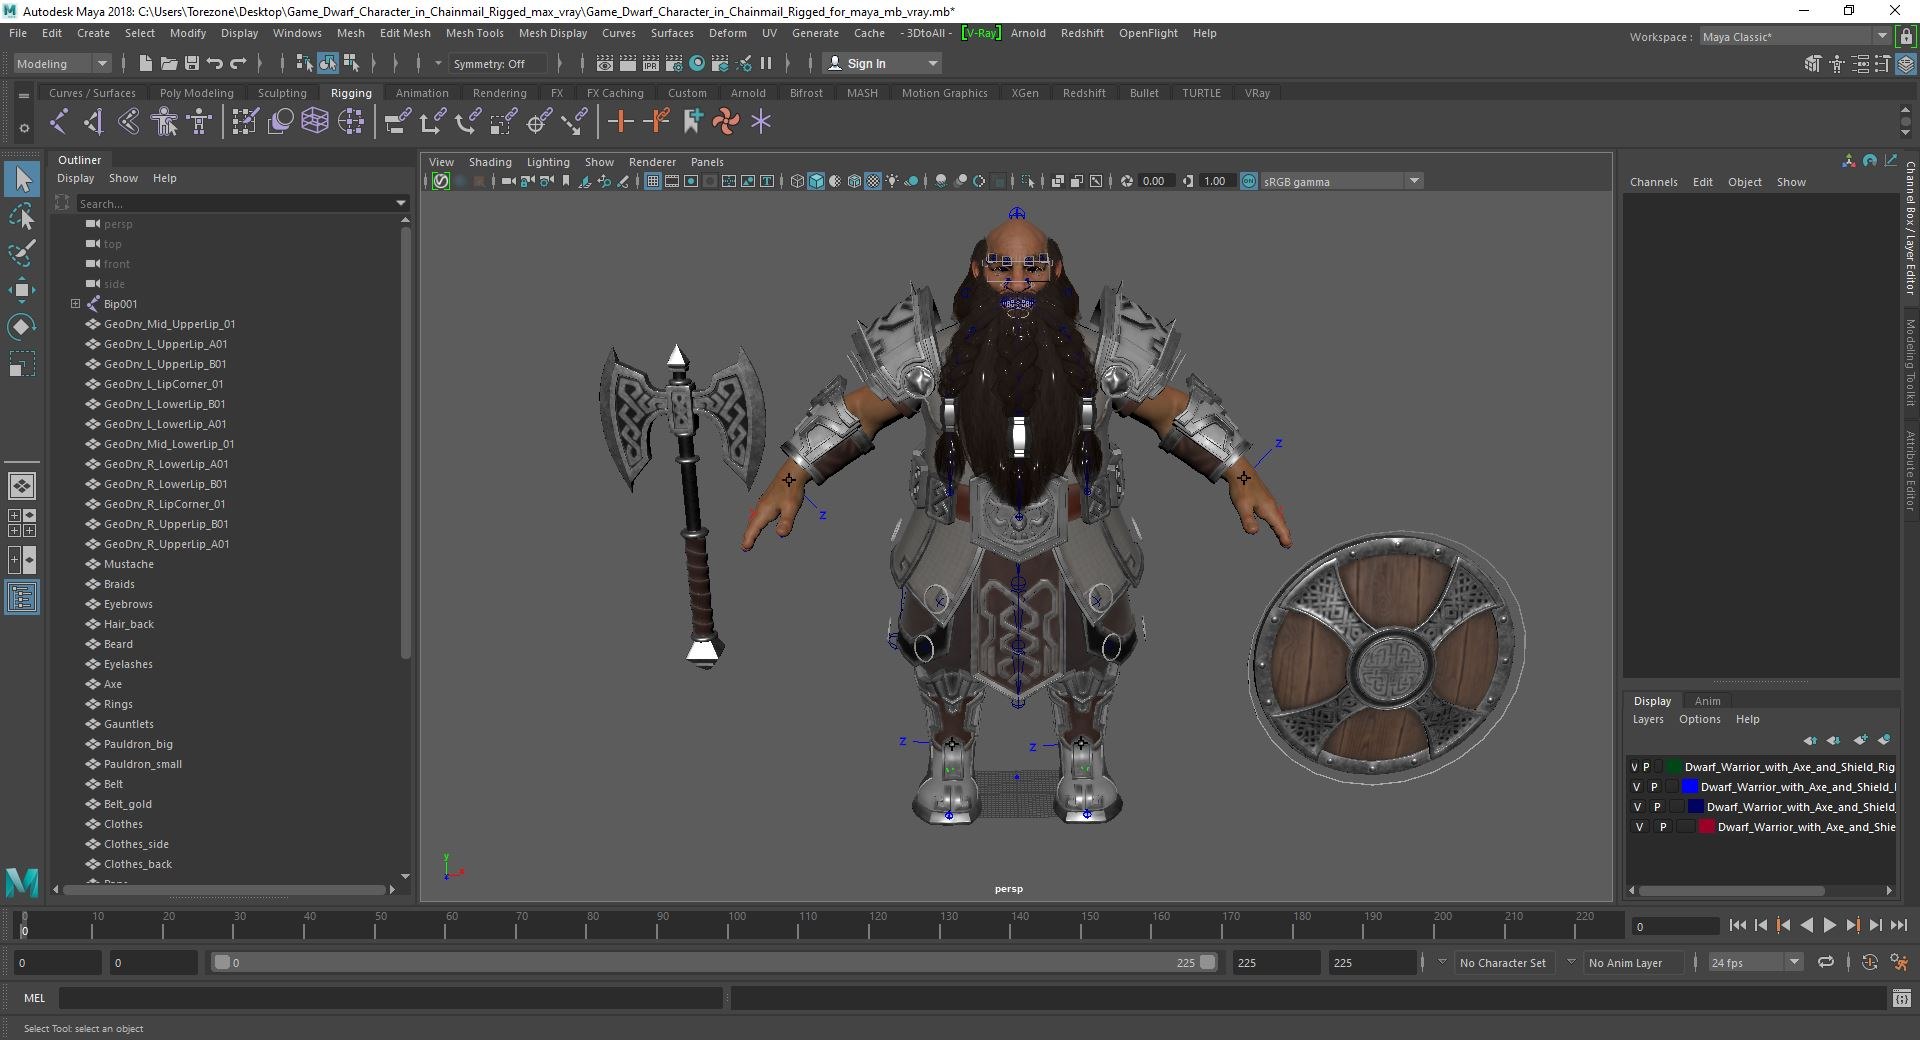This screenshot has width=1920, height=1040.
Task: Switch to the Anim layer tab
Action: coord(1708,701)
